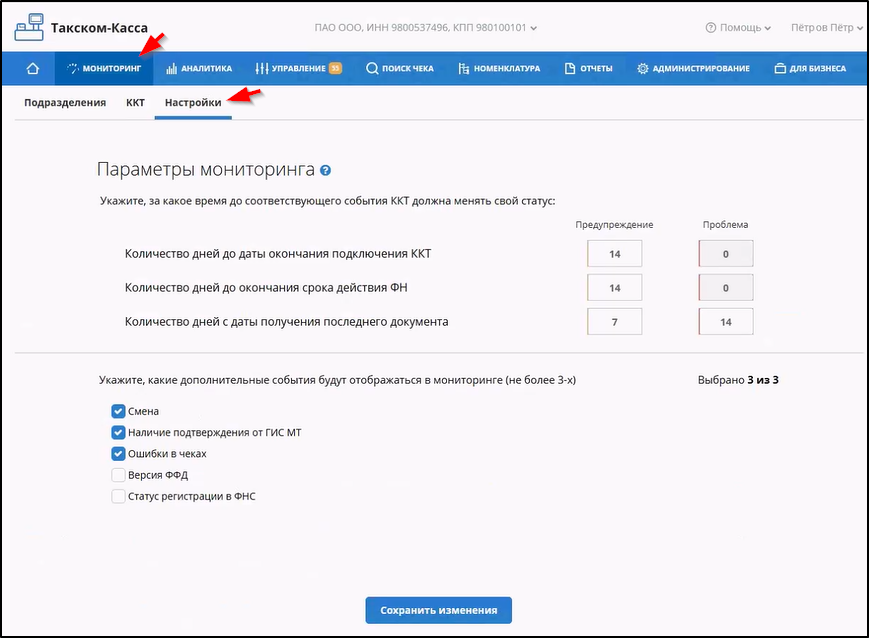Click the Аналитика bar chart icon
The height and width of the screenshot is (638, 869).
pos(171,68)
